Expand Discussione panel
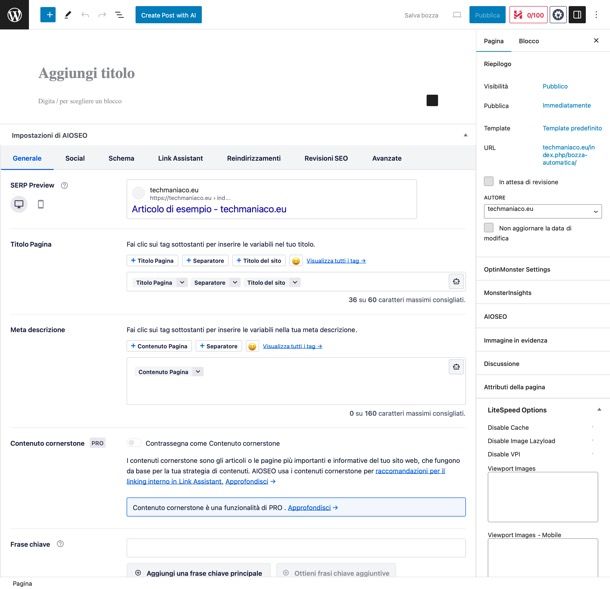610x589 pixels. pos(543,363)
